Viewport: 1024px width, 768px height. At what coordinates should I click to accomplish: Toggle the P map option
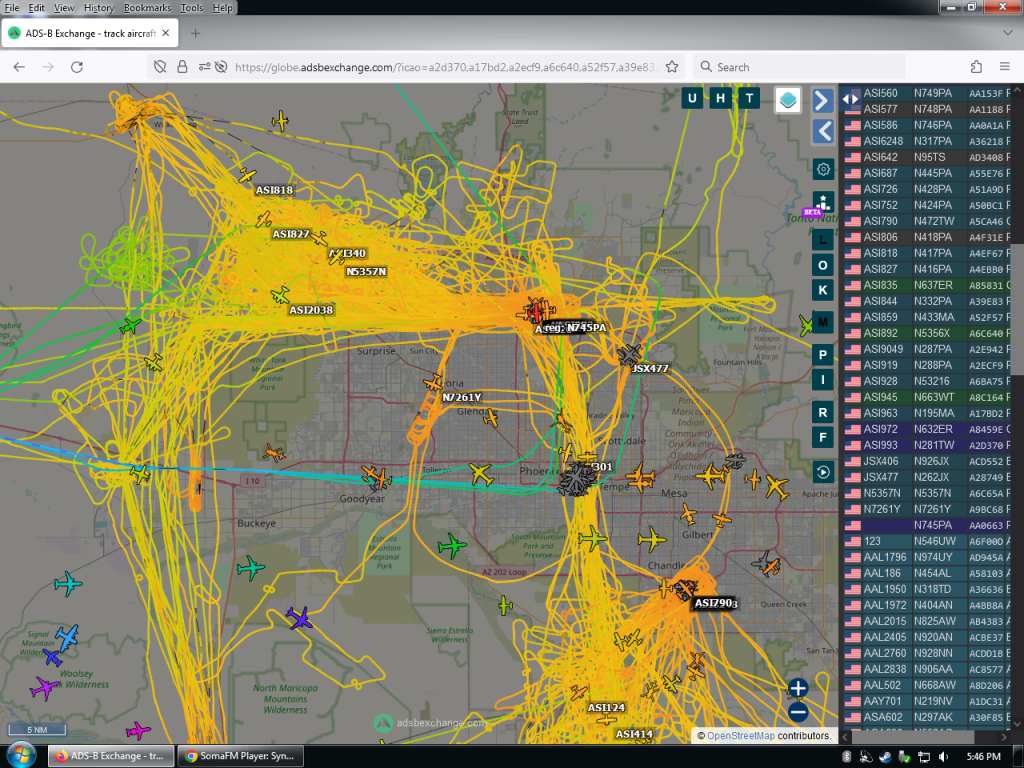[823, 355]
